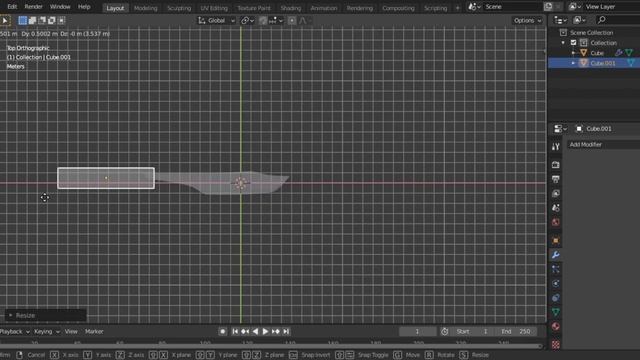The height and width of the screenshot is (360, 640).
Task: Open the Output properties tab
Action: [556, 179]
